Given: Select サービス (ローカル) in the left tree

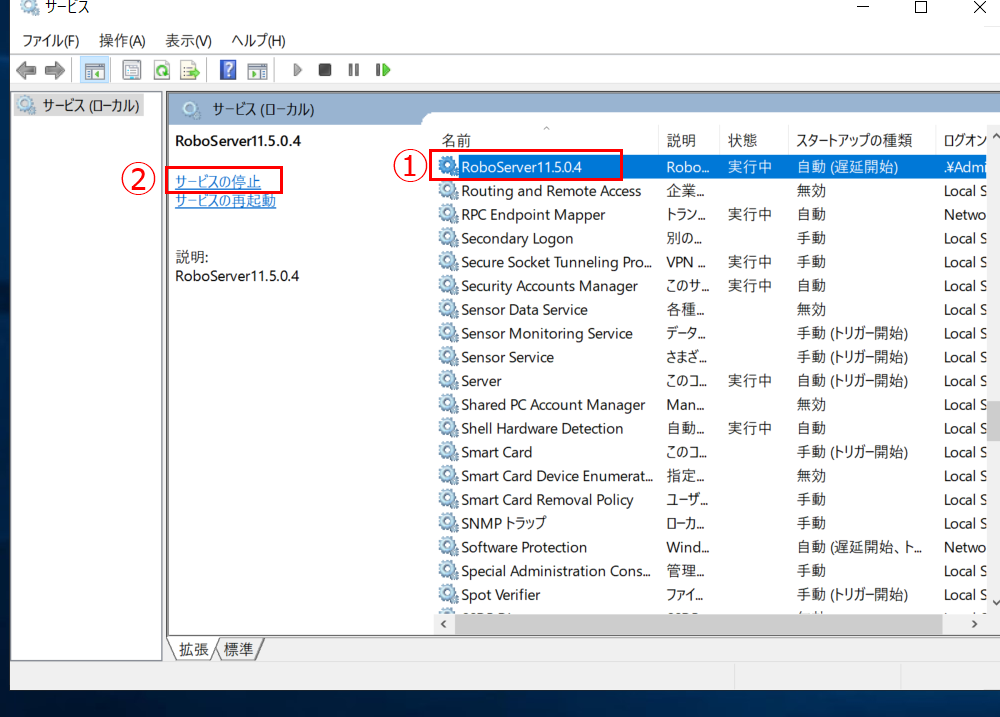Looking at the screenshot, I should pos(78,105).
